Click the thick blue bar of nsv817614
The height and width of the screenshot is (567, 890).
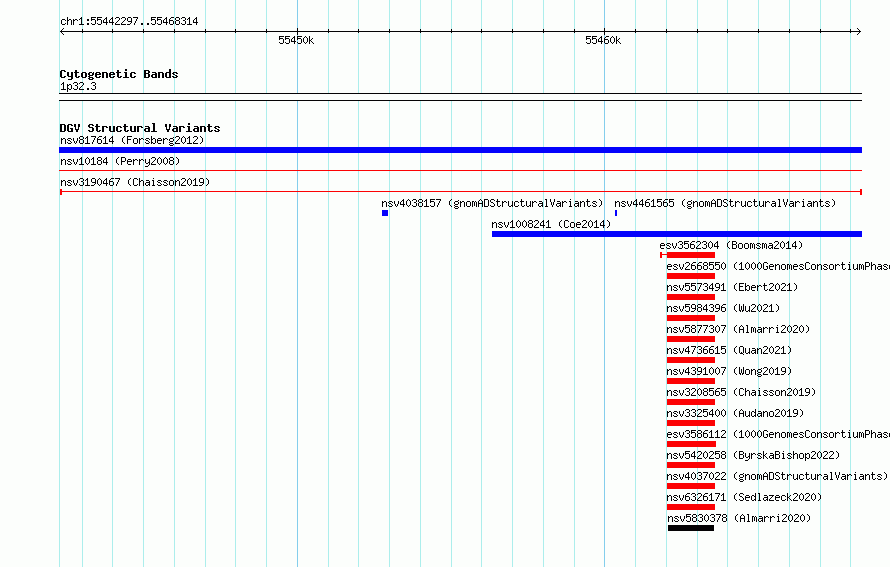[460, 150]
